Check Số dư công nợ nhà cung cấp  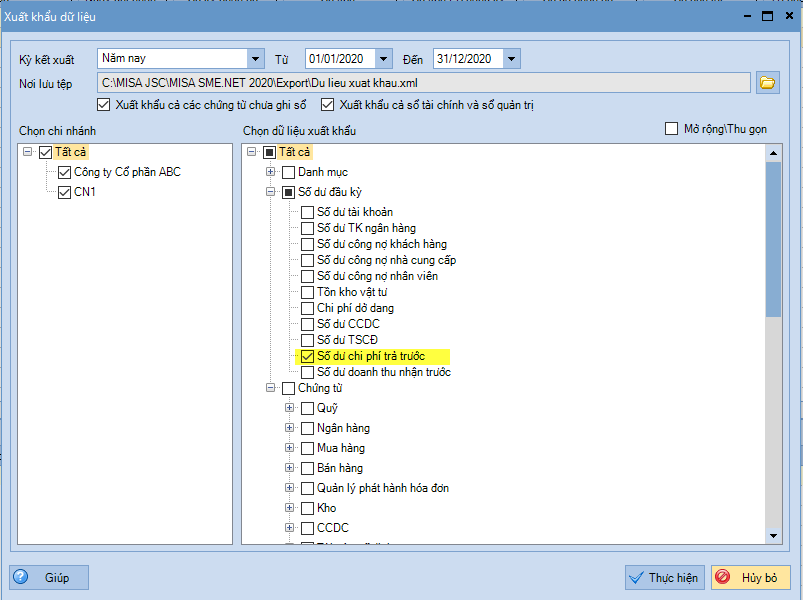[307, 260]
